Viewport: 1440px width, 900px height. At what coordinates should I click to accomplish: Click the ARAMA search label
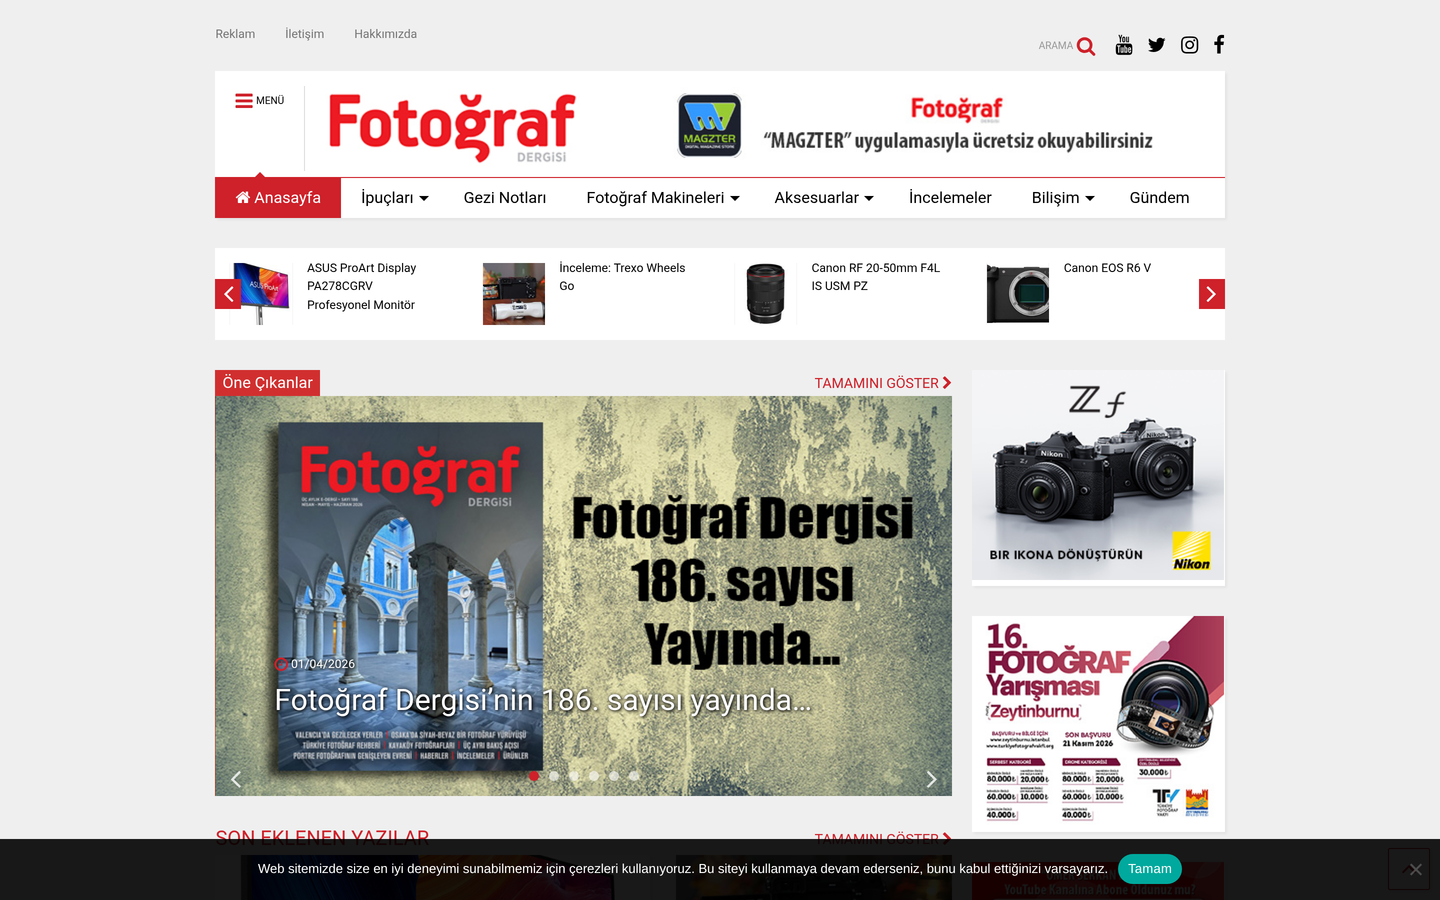(1055, 46)
